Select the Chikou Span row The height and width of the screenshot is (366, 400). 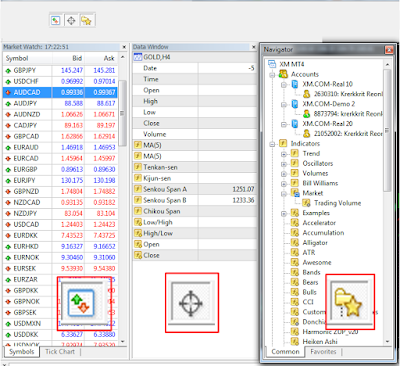click(194, 211)
